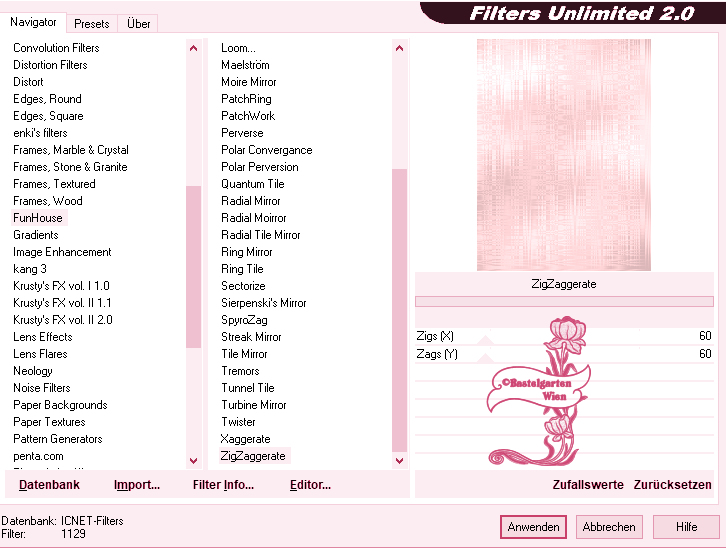Choose the Maelström filter
The image size is (726, 548).
point(245,65)
